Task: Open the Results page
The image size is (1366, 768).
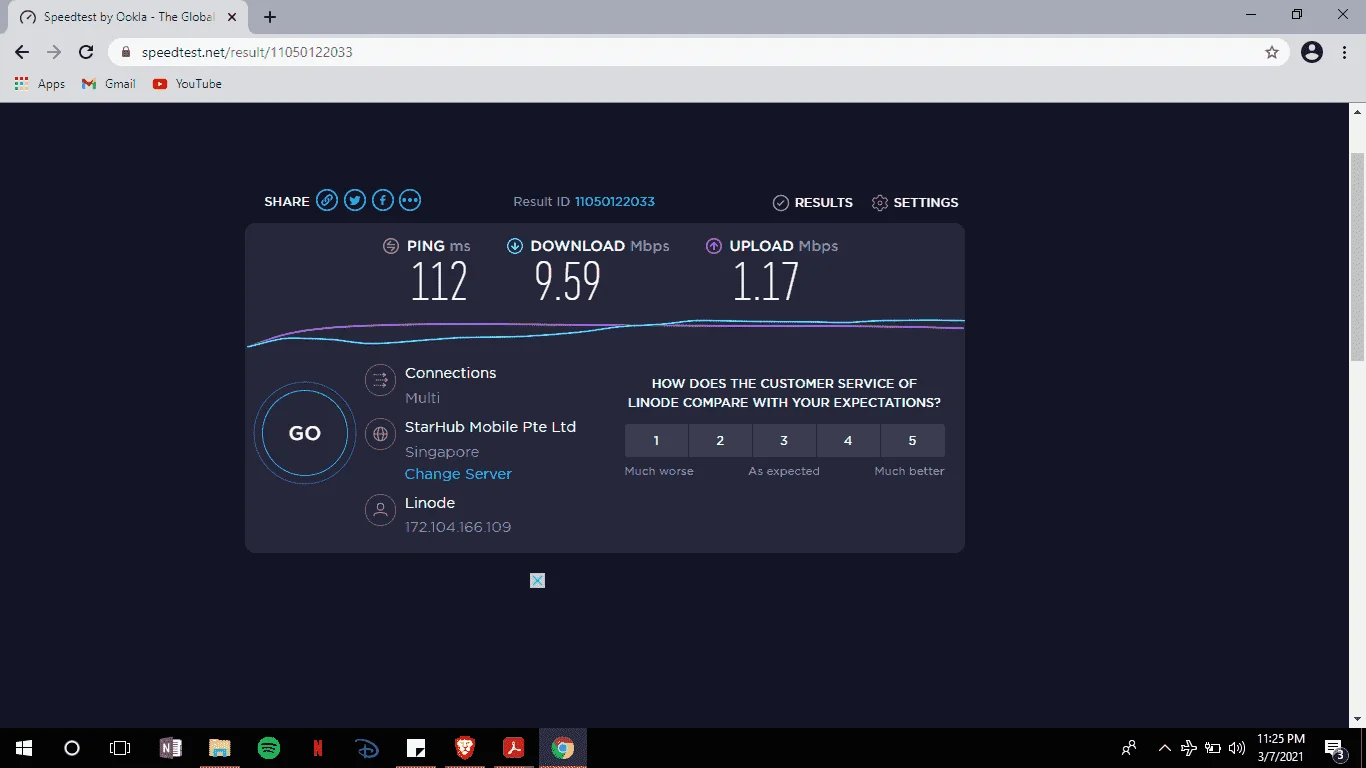Action: tap(813, 202)
